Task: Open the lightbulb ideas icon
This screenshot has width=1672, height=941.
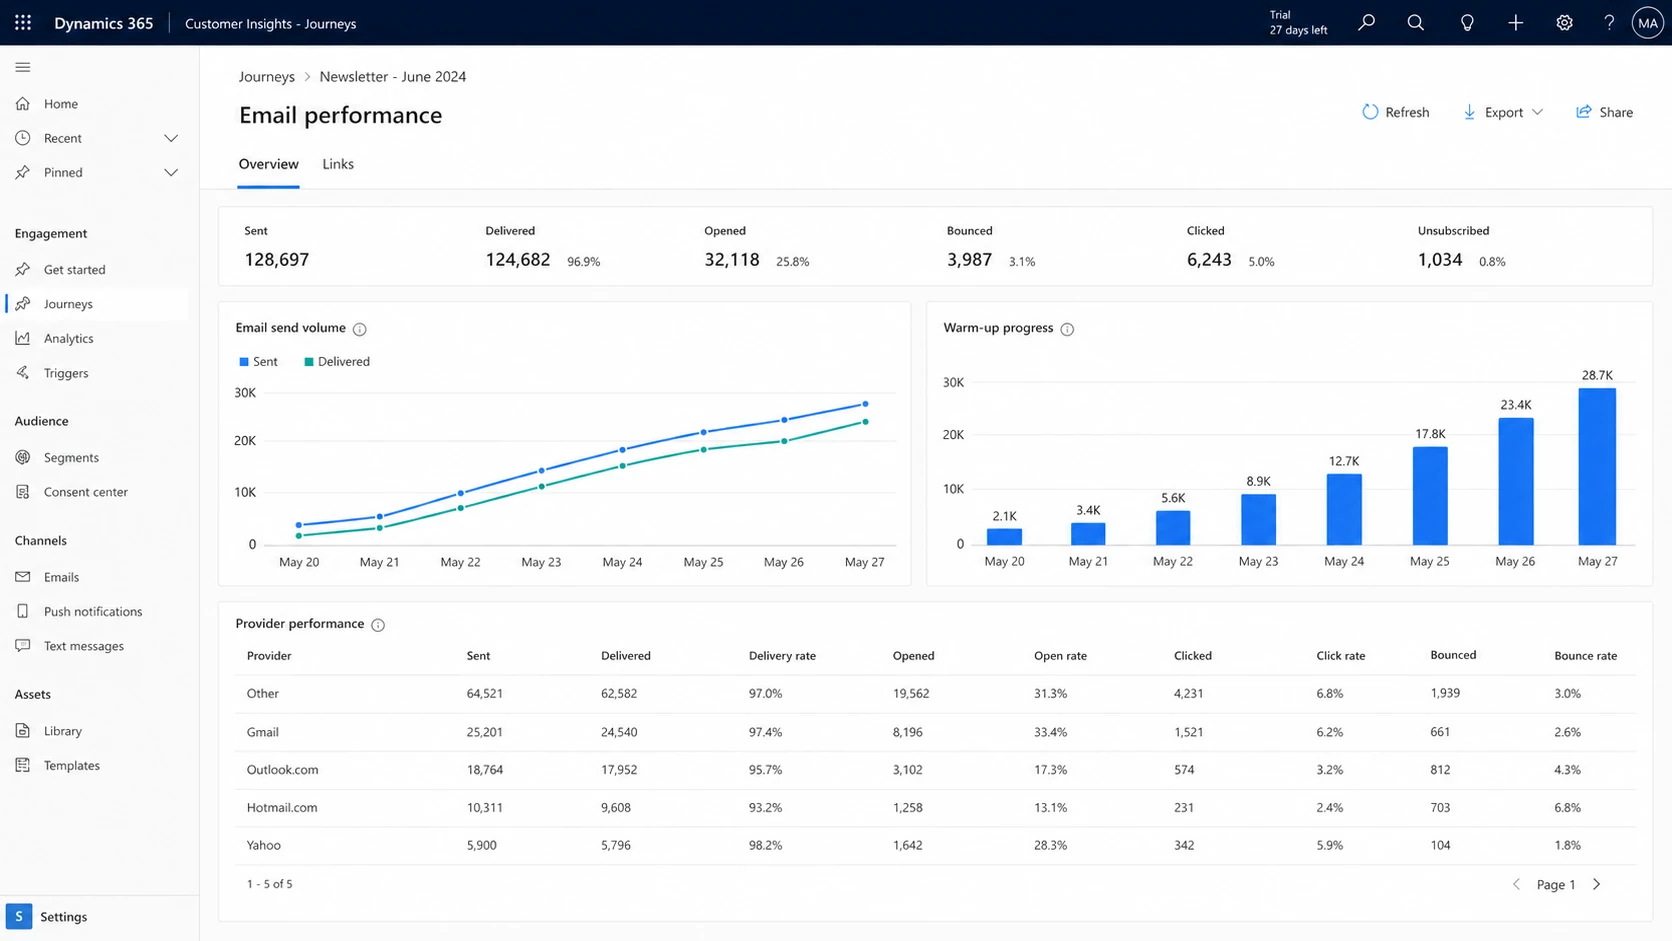Action: pos(1467,22)
